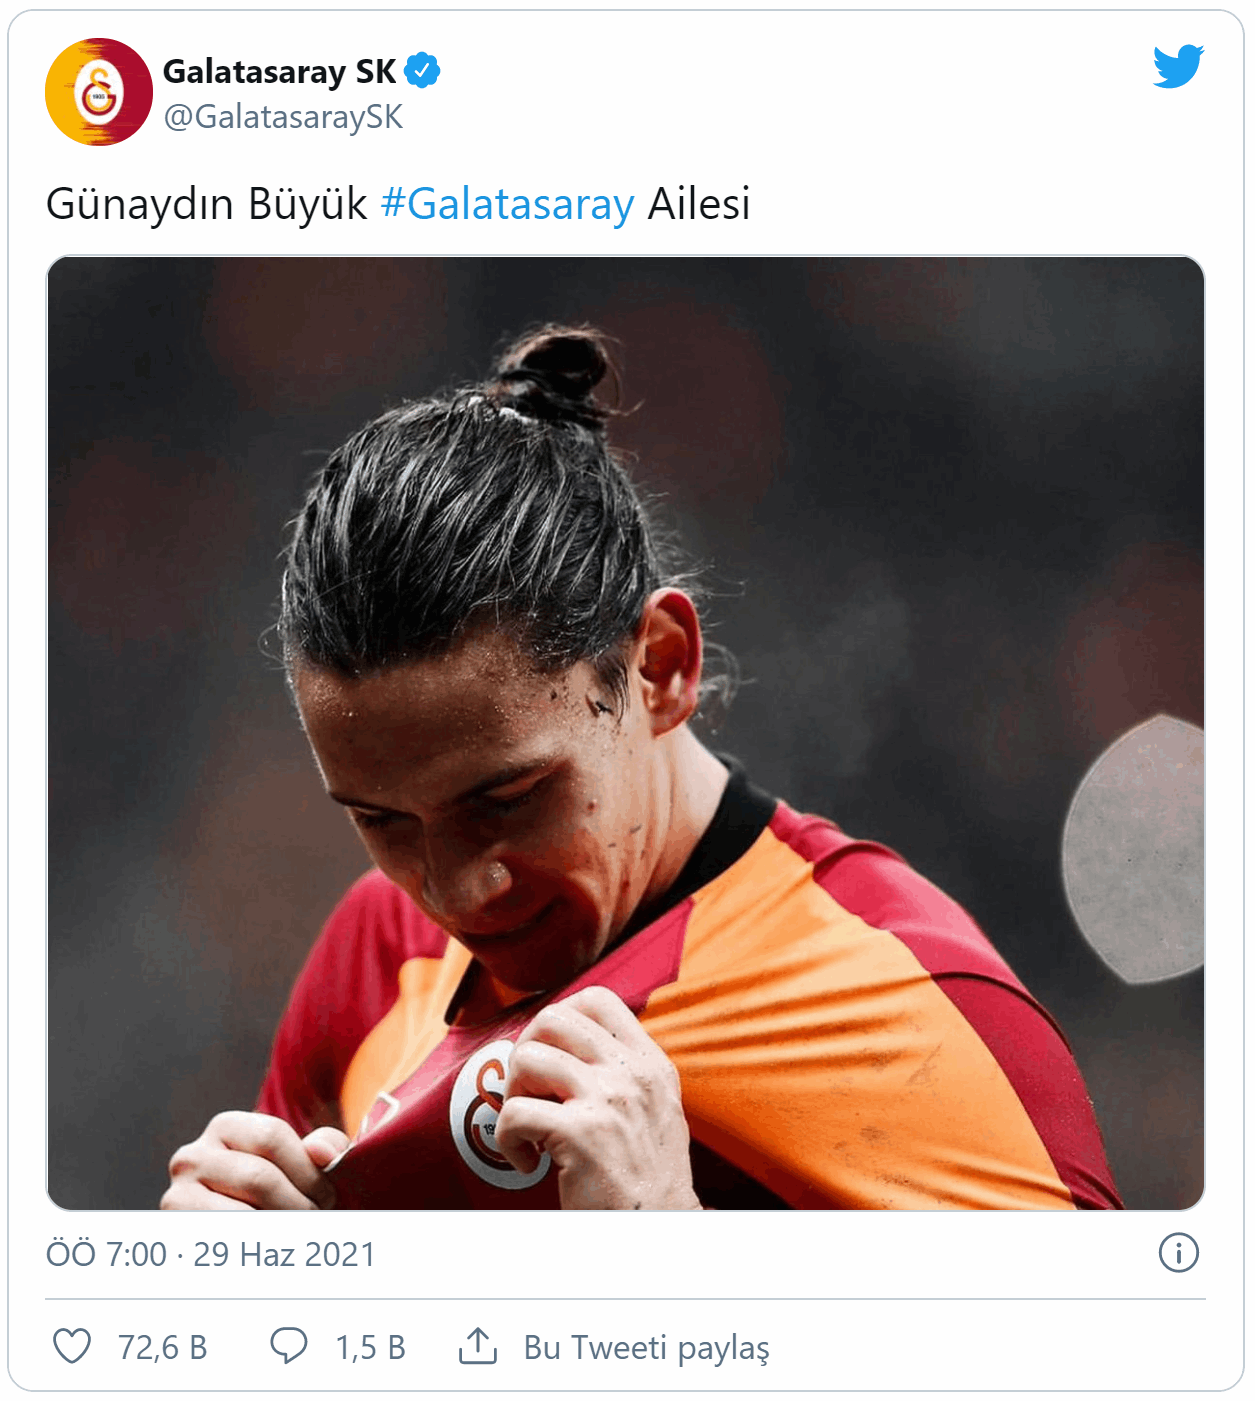This screenshot has height=1401, width=1255.
Task: Click the share upload arrow icon
Action: point(478,1346)
